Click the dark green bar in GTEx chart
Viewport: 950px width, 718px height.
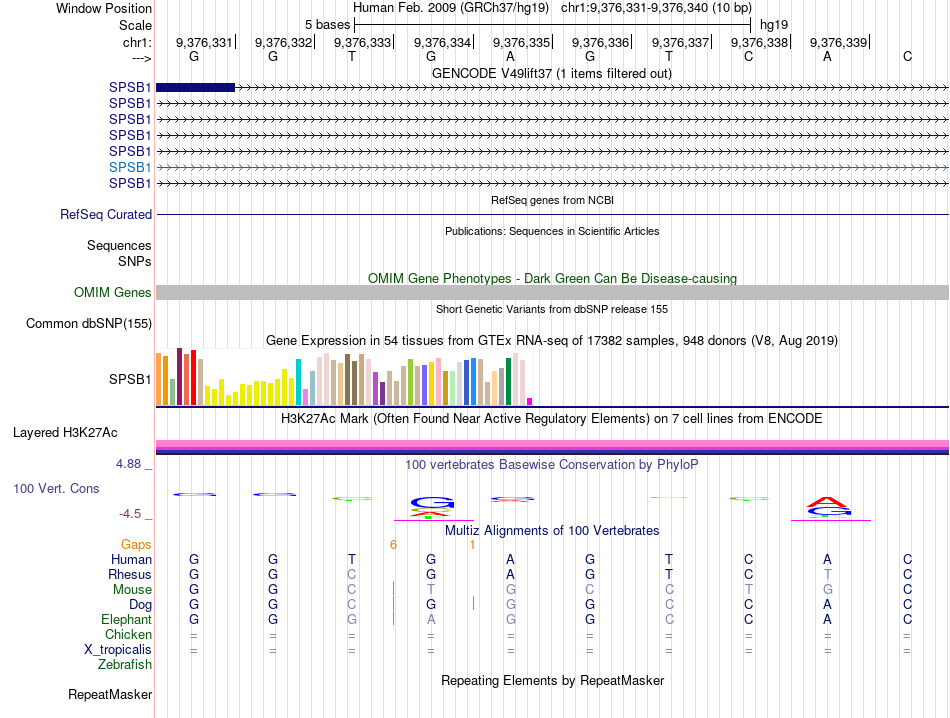point(508,381)
